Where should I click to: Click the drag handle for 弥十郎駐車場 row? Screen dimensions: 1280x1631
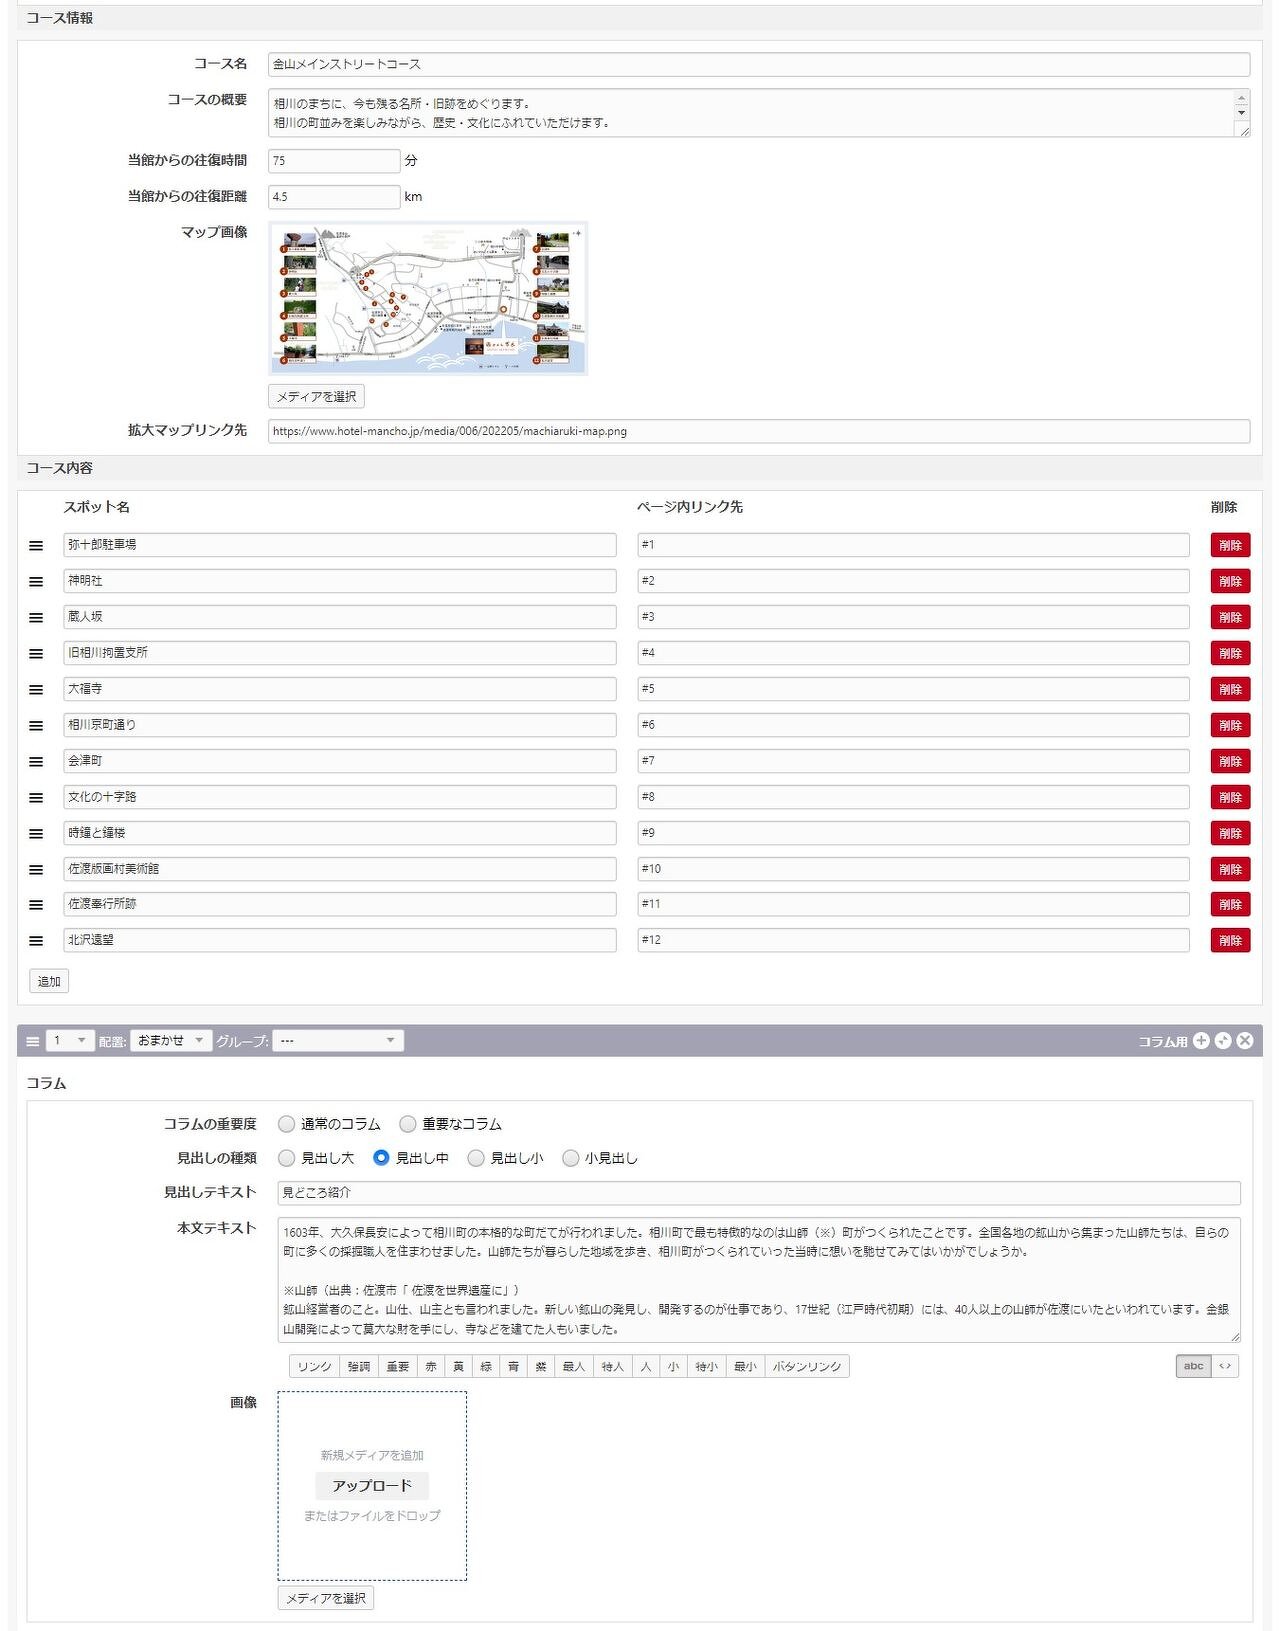click(36, 546)
